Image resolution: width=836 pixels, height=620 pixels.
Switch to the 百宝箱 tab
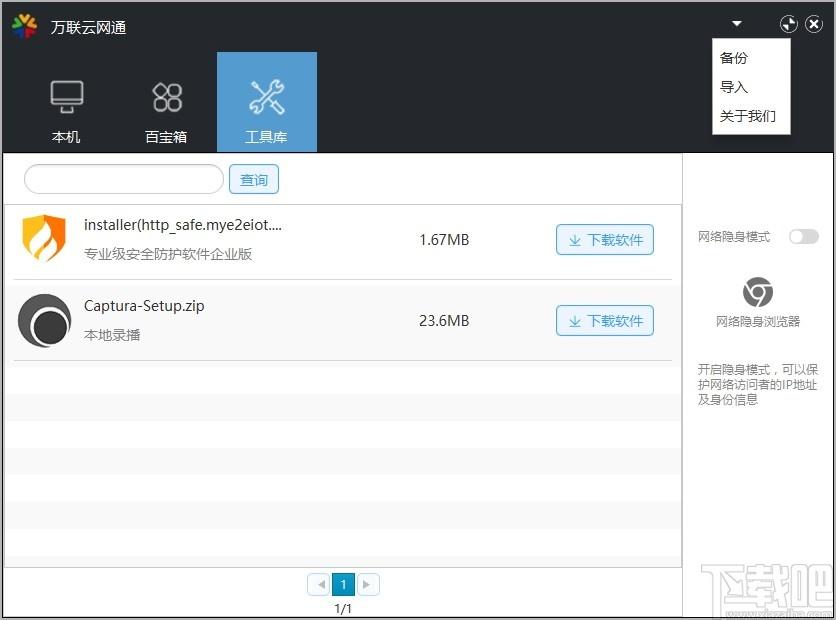click(x=166, y=102)
